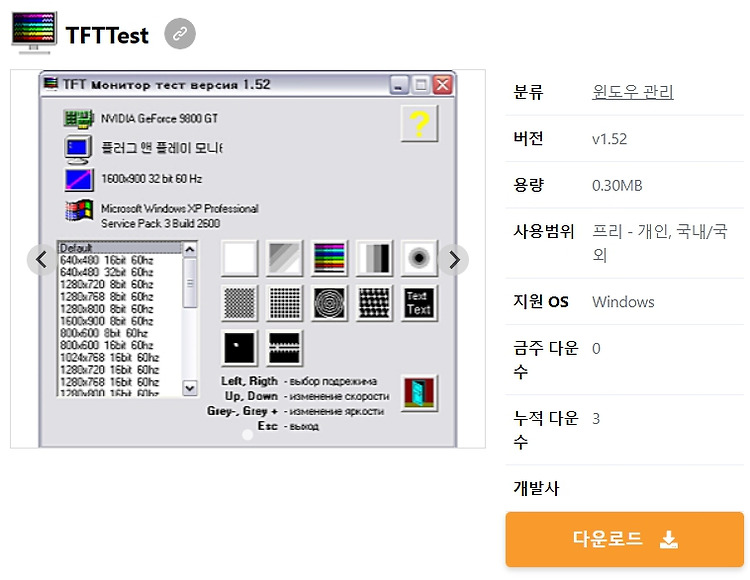Screen dimensions: 750x580
Task: Click the TFTTest app logo icon
Action: click(34, 33)
